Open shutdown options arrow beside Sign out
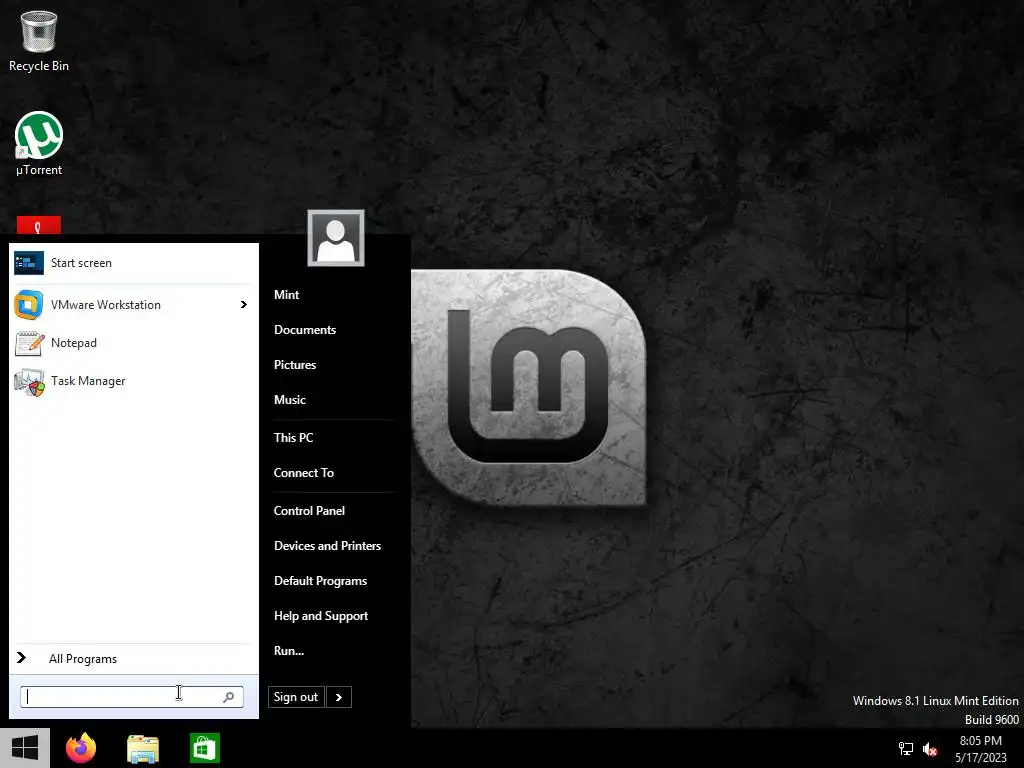 point(339,697)
